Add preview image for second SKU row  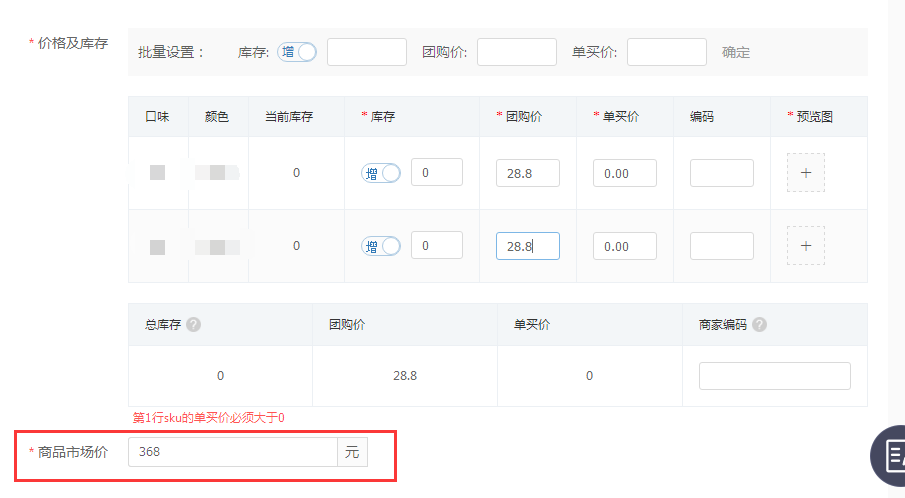coord(805,246)
